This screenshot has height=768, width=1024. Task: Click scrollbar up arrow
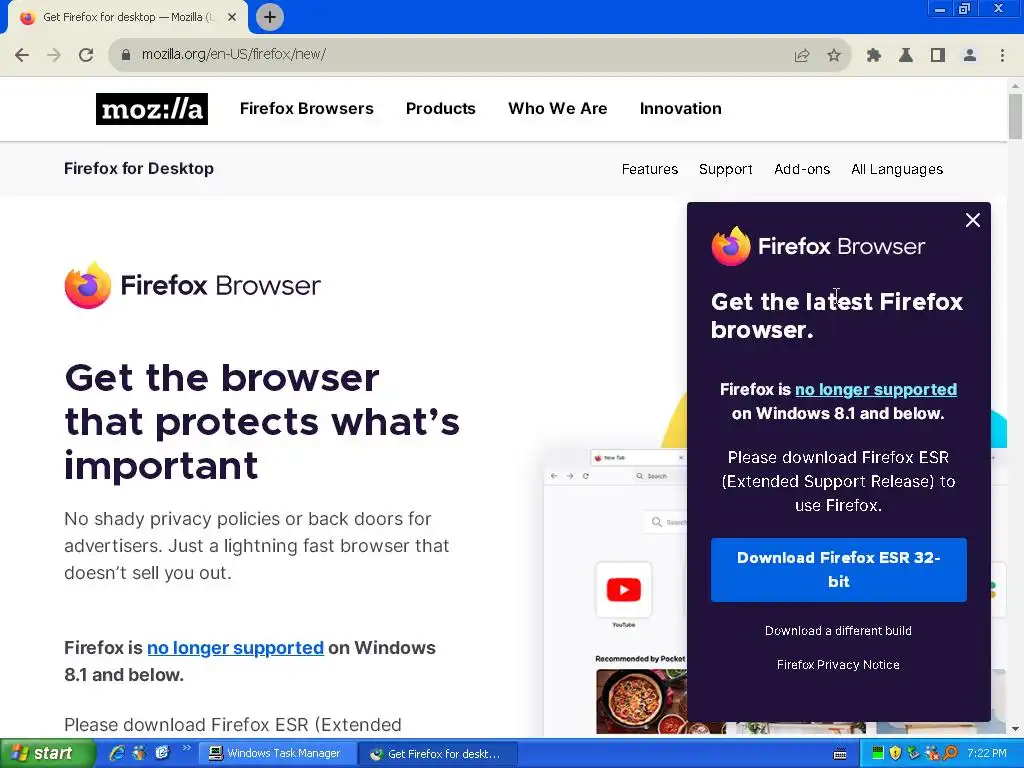click(1015, 86)
